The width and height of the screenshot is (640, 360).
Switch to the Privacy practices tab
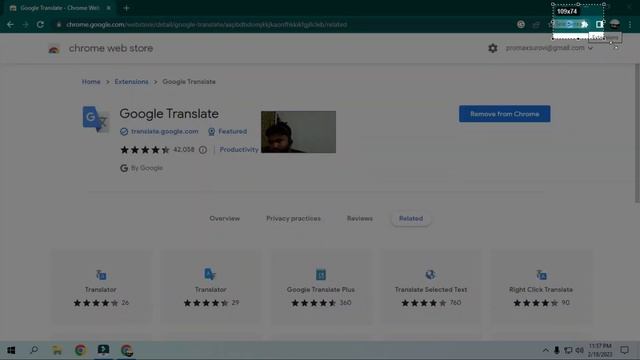click(293, 218)
